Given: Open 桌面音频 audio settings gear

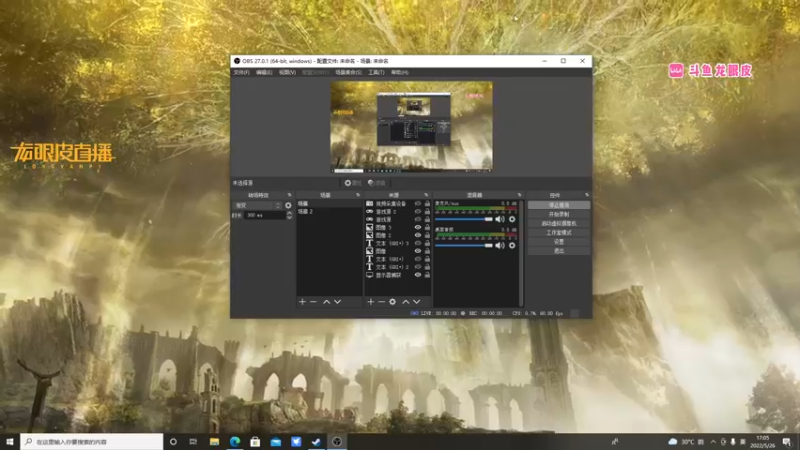Looking at the screenshot, I should [x=512, y=245].
